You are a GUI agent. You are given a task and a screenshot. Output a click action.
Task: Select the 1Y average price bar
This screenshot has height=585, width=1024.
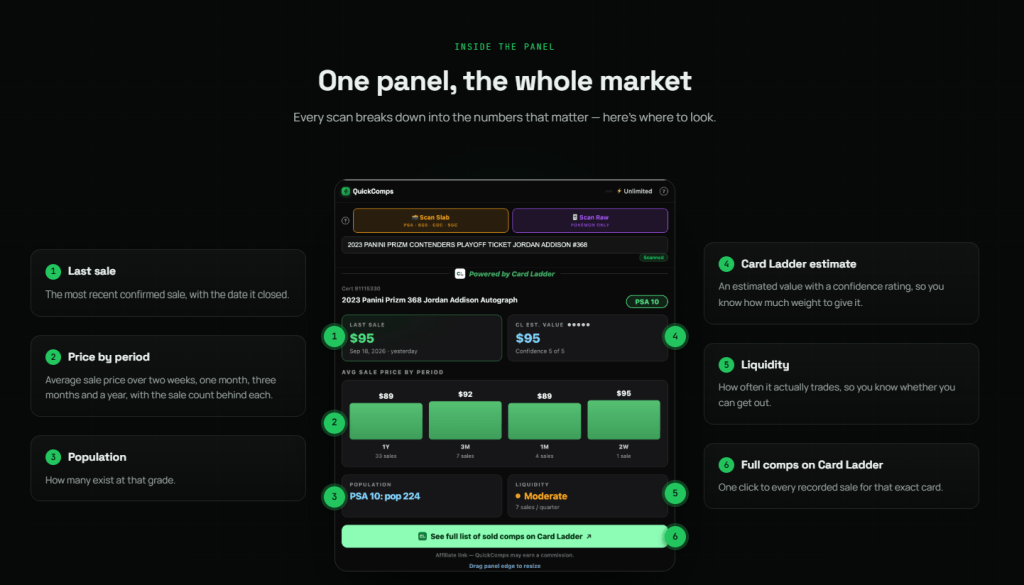pyautogui.click(x=386, y=421)
